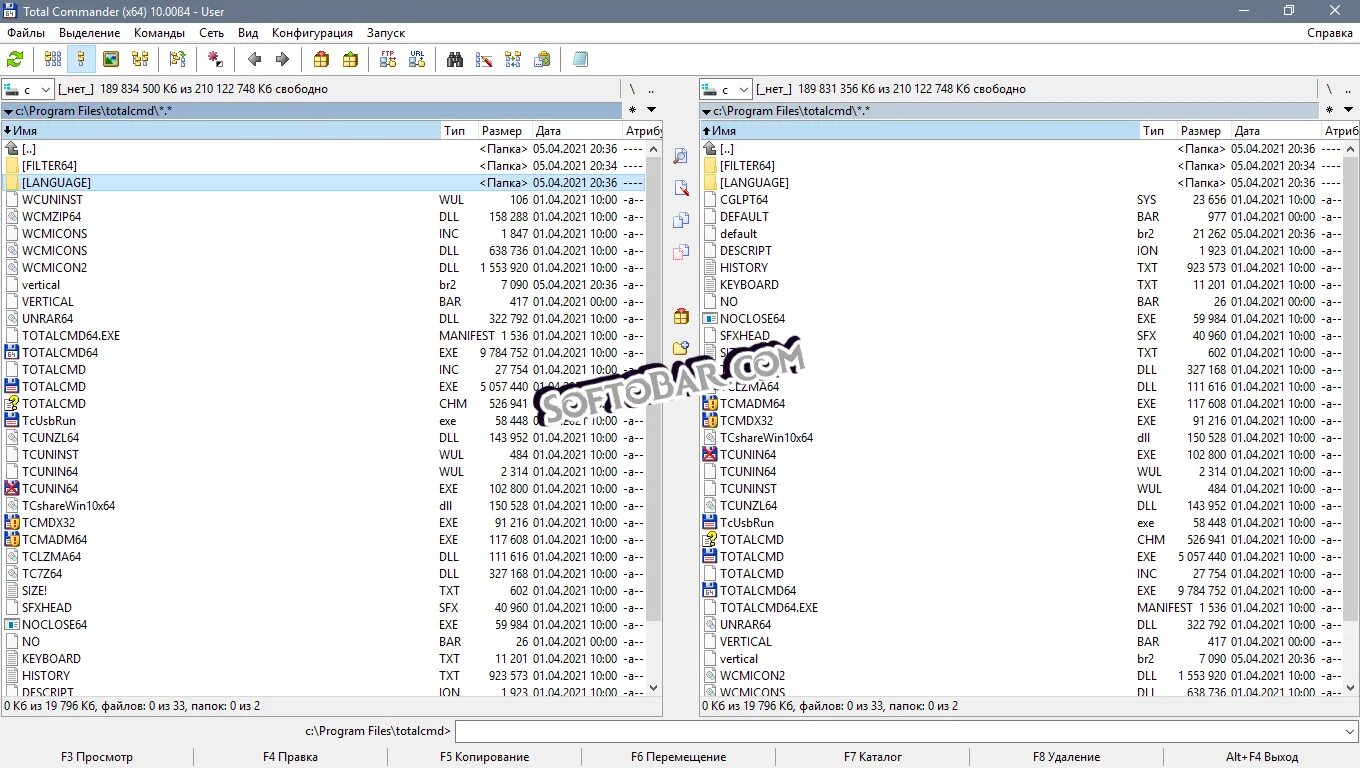Click the F6 Перемещение button
1360x768 pixels.
click(x=679, y=757)
